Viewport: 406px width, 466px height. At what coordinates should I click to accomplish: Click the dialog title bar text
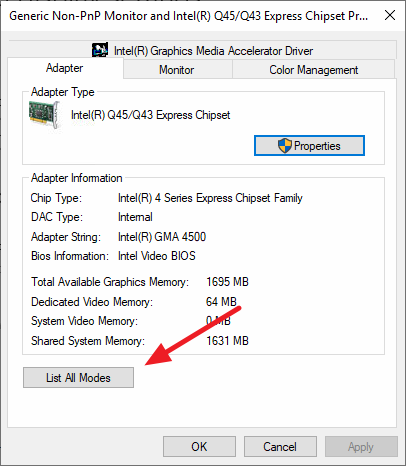click(188, 16)
